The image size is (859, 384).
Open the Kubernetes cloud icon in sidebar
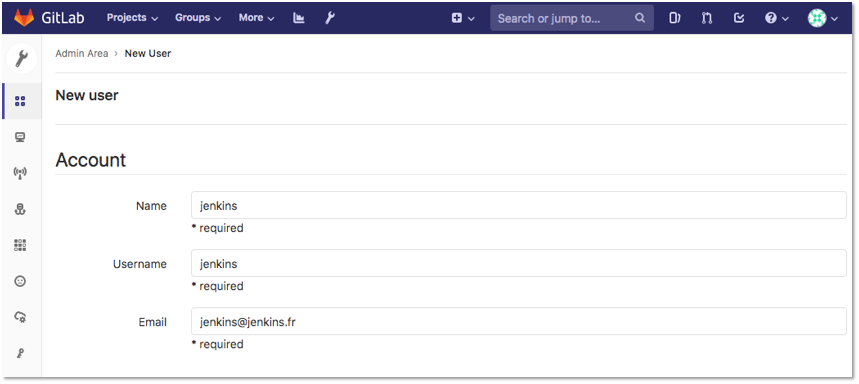20,317
